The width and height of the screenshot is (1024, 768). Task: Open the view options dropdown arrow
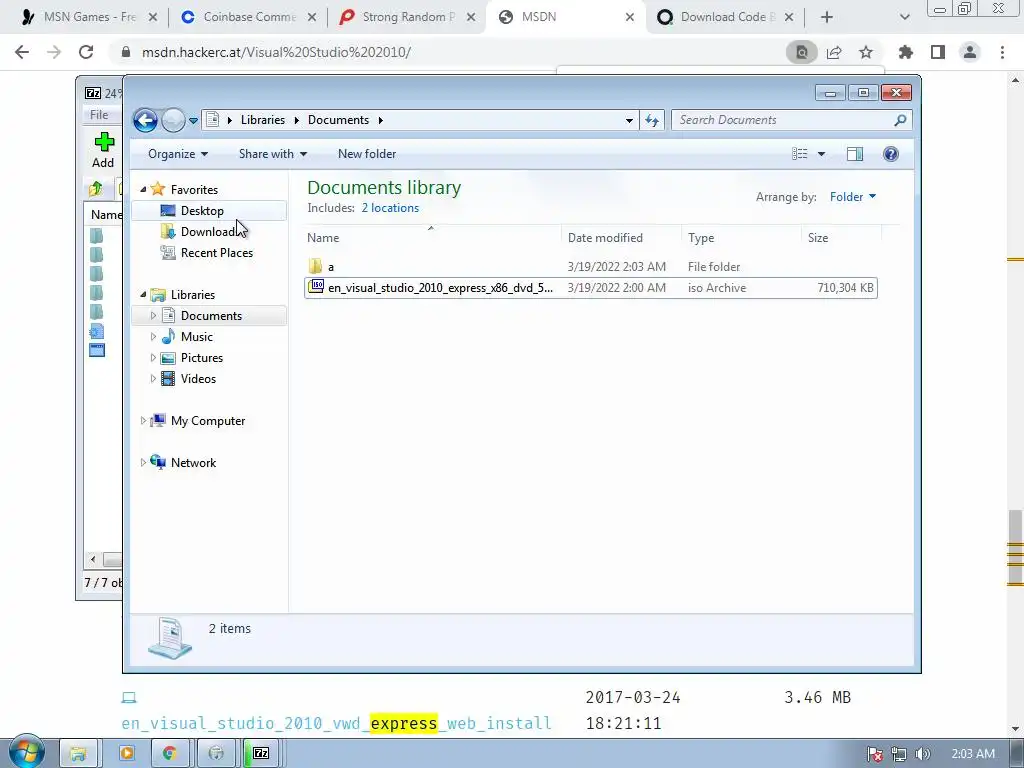click(x=822, y=154)
